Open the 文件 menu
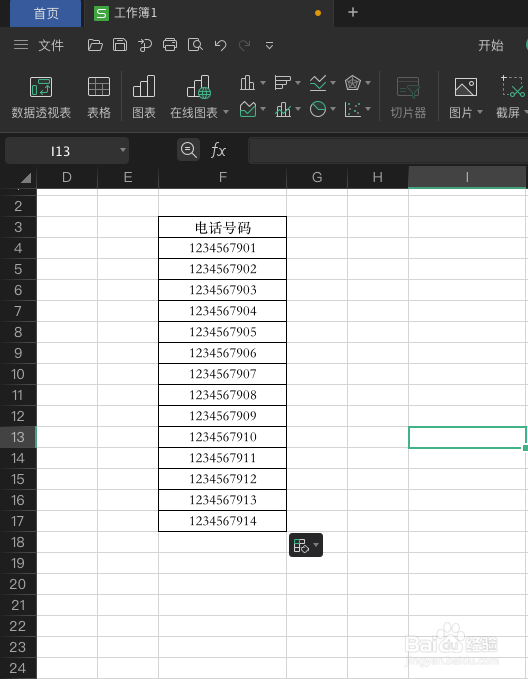528x679 pixels. [51, 45]
